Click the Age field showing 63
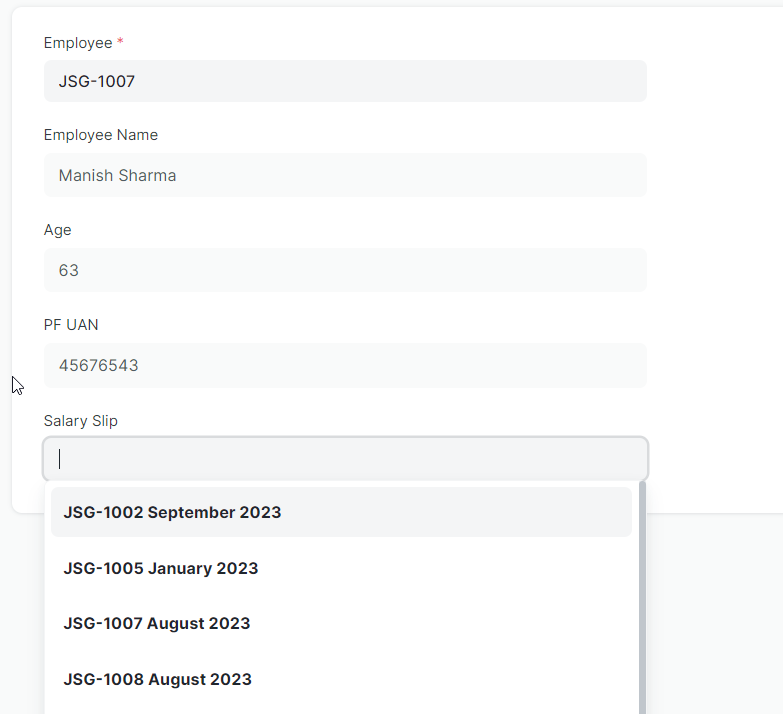 pos(346,270)
